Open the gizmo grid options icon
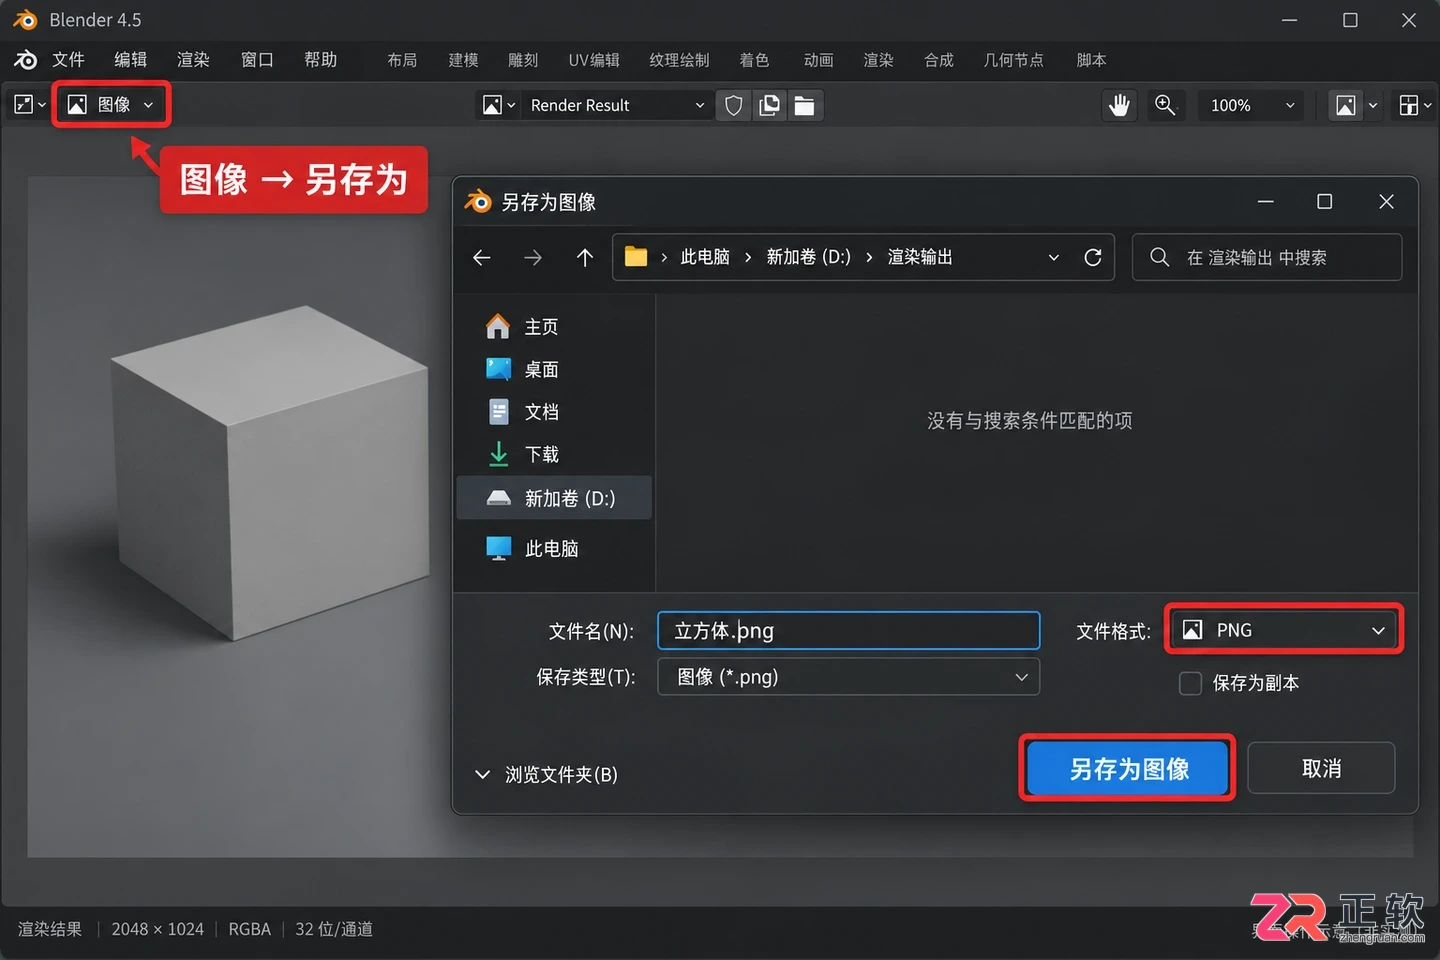The width and height of the screenshot is (1440, 960). tap(1415, 105)
